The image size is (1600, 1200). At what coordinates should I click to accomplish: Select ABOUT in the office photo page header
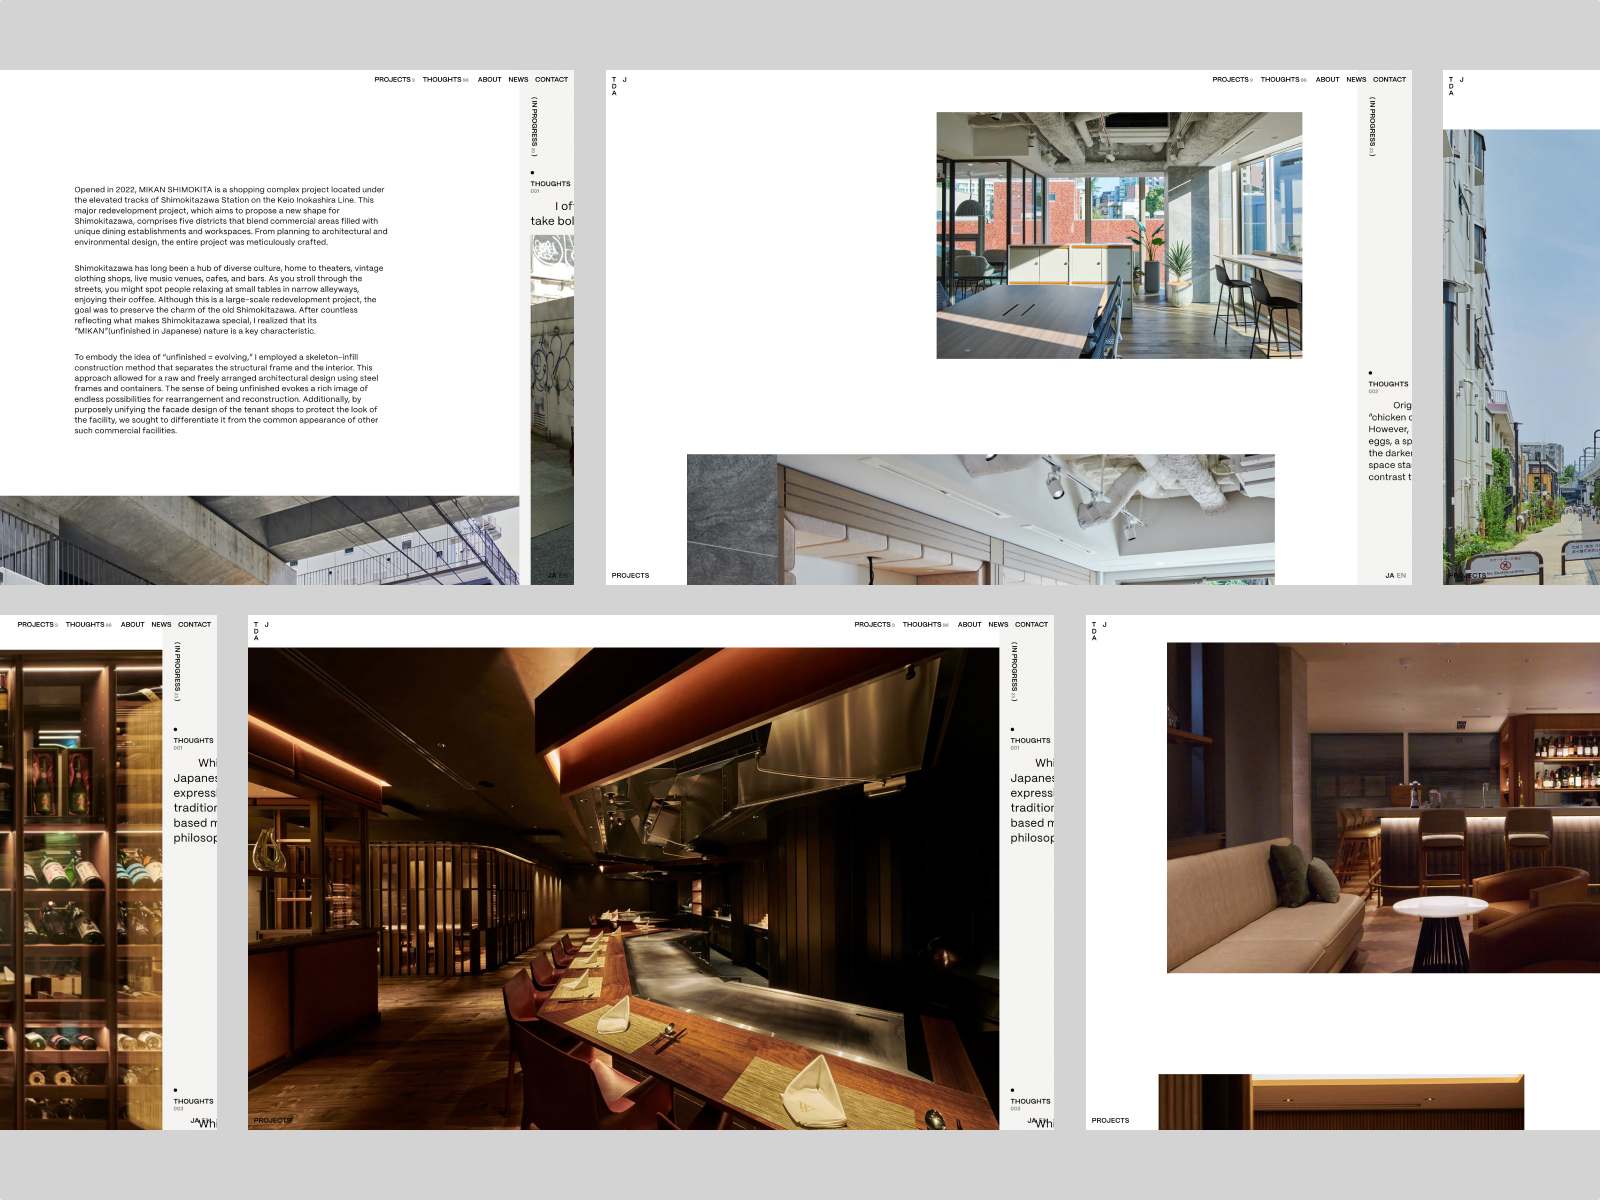click(x=1327, y=80)
